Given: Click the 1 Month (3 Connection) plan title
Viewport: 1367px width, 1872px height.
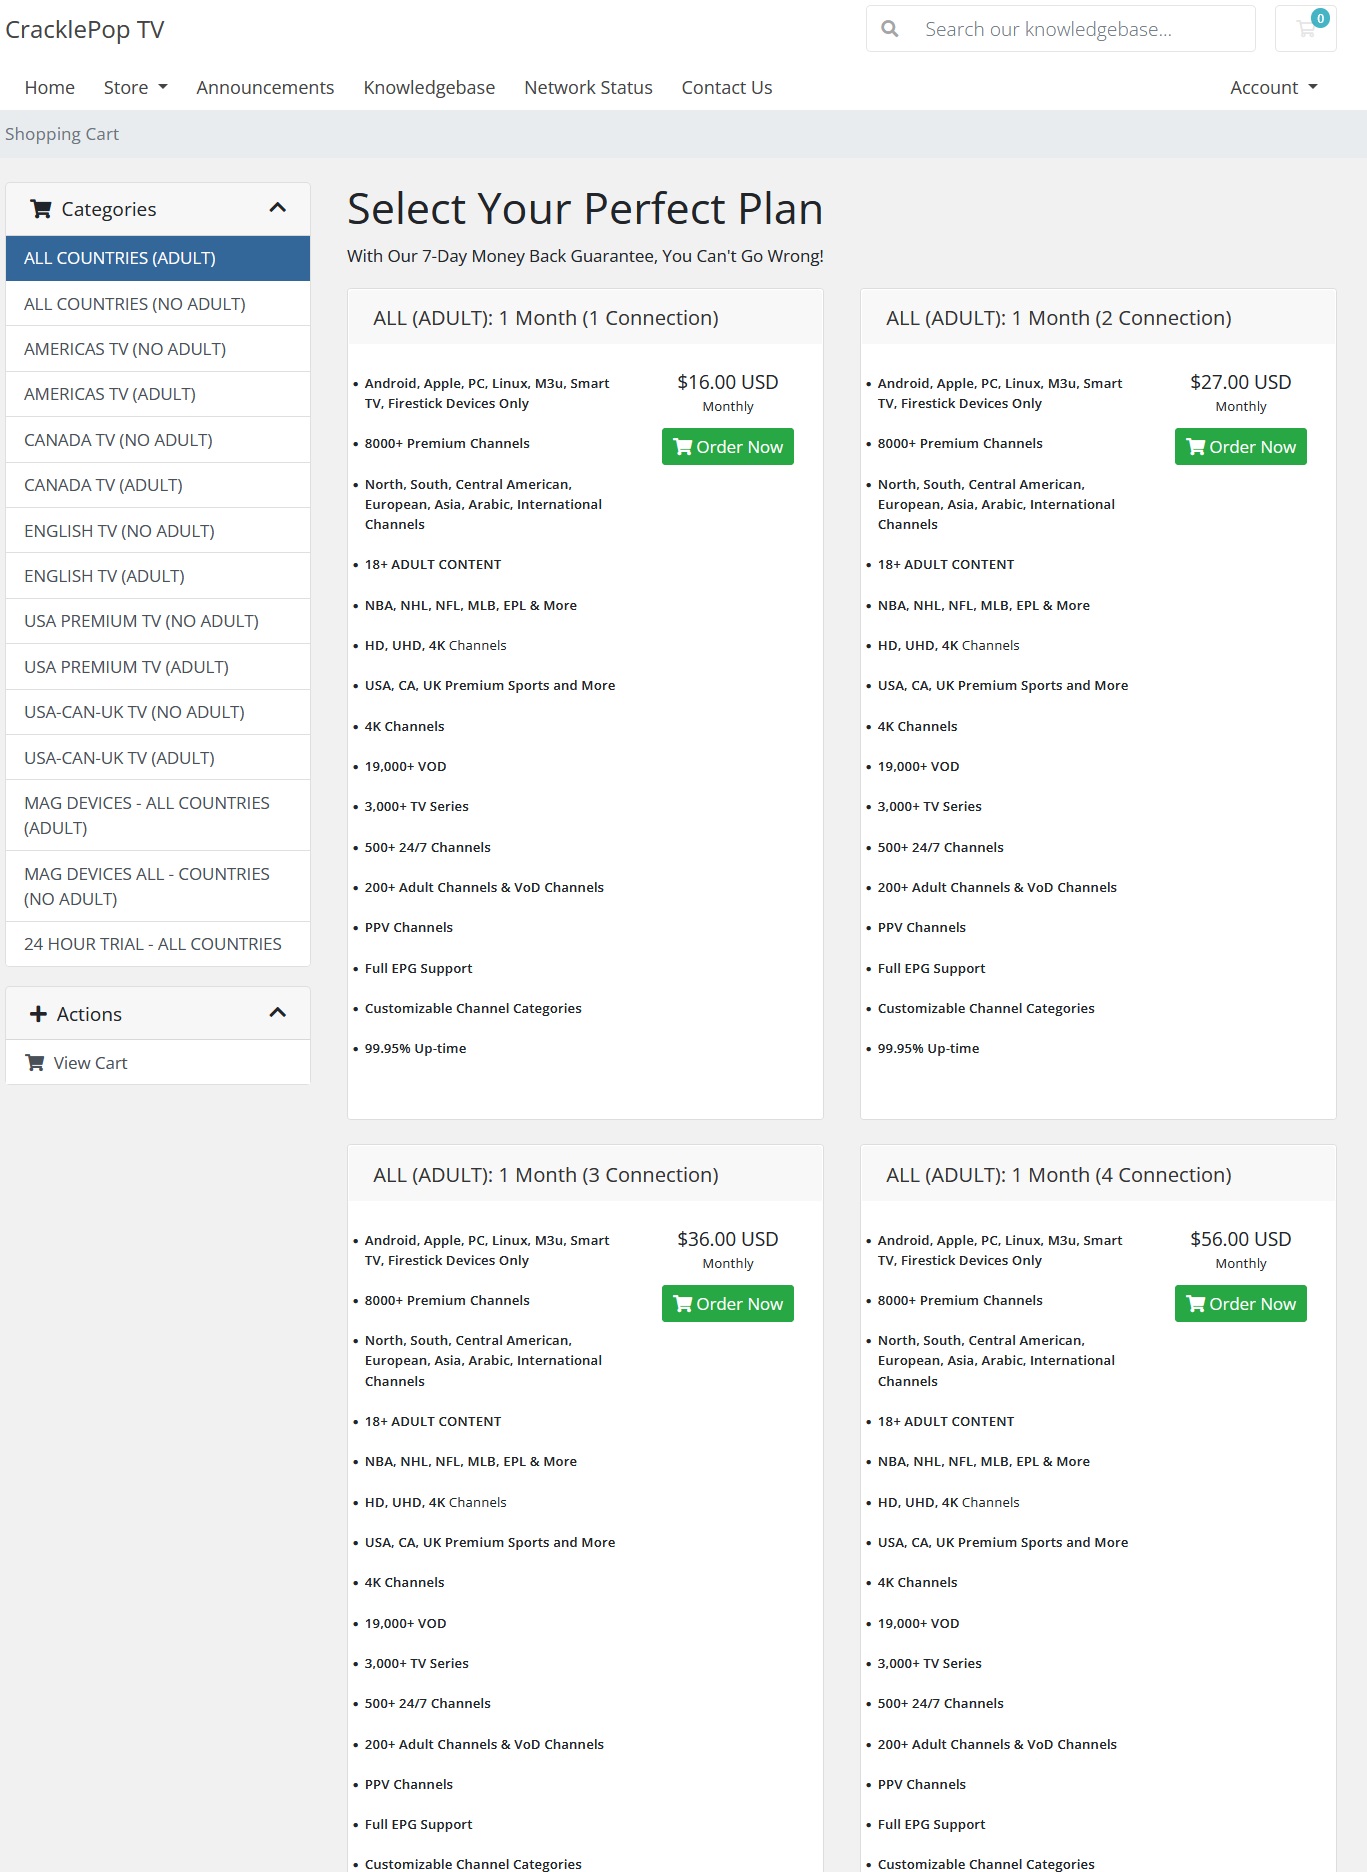Looking at the screenshot, I should pyautogui.click(x=546, y=1175).
